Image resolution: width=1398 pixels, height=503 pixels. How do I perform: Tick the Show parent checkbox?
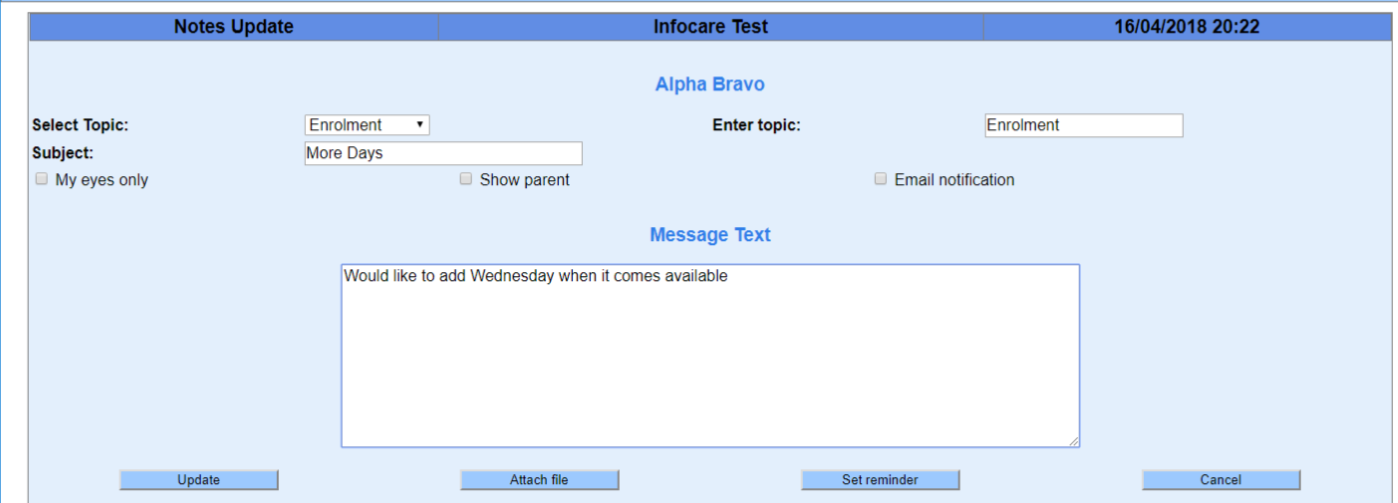[x=466, y=179]
